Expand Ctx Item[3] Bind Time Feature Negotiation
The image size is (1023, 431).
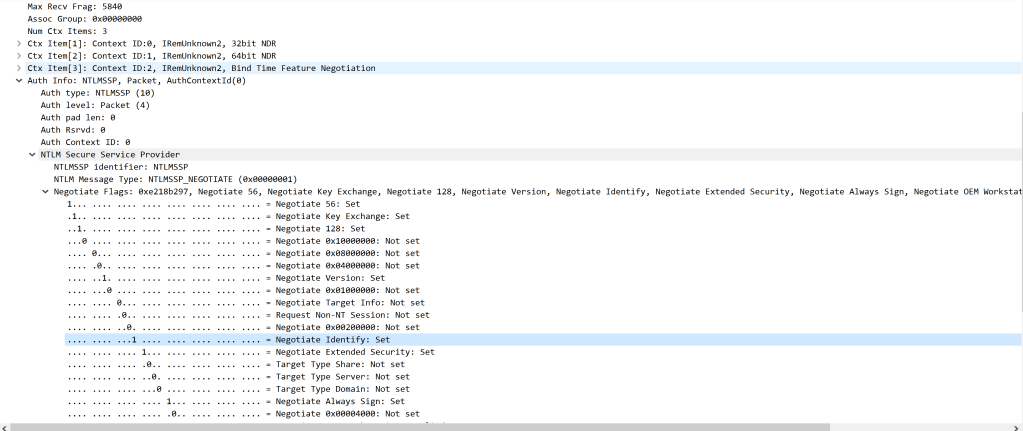click(x=19, y=68)
